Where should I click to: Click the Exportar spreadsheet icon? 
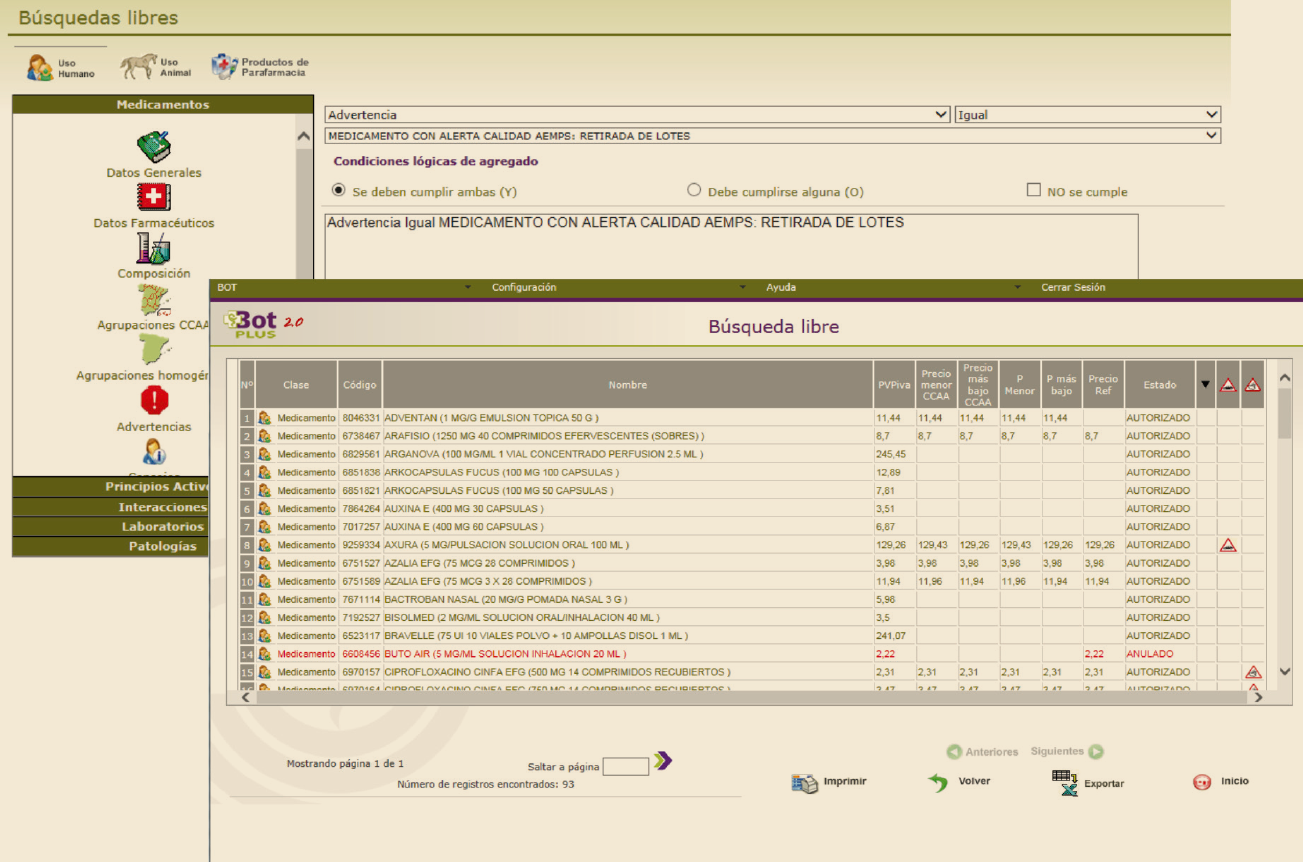pyautogui.click(x=1065, y=782)
